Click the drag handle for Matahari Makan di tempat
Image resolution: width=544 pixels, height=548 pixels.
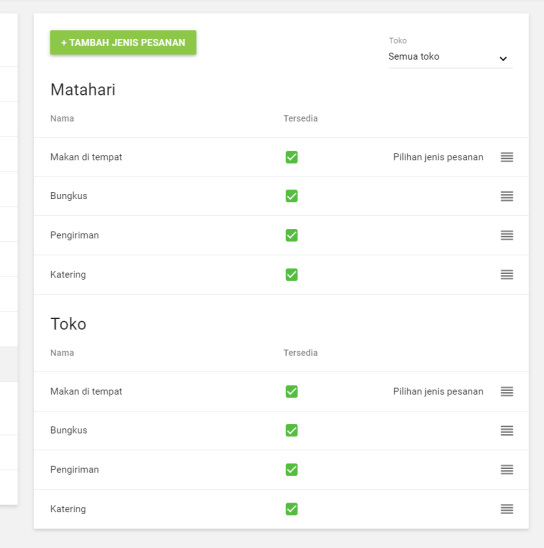click(x=507, y=157)
